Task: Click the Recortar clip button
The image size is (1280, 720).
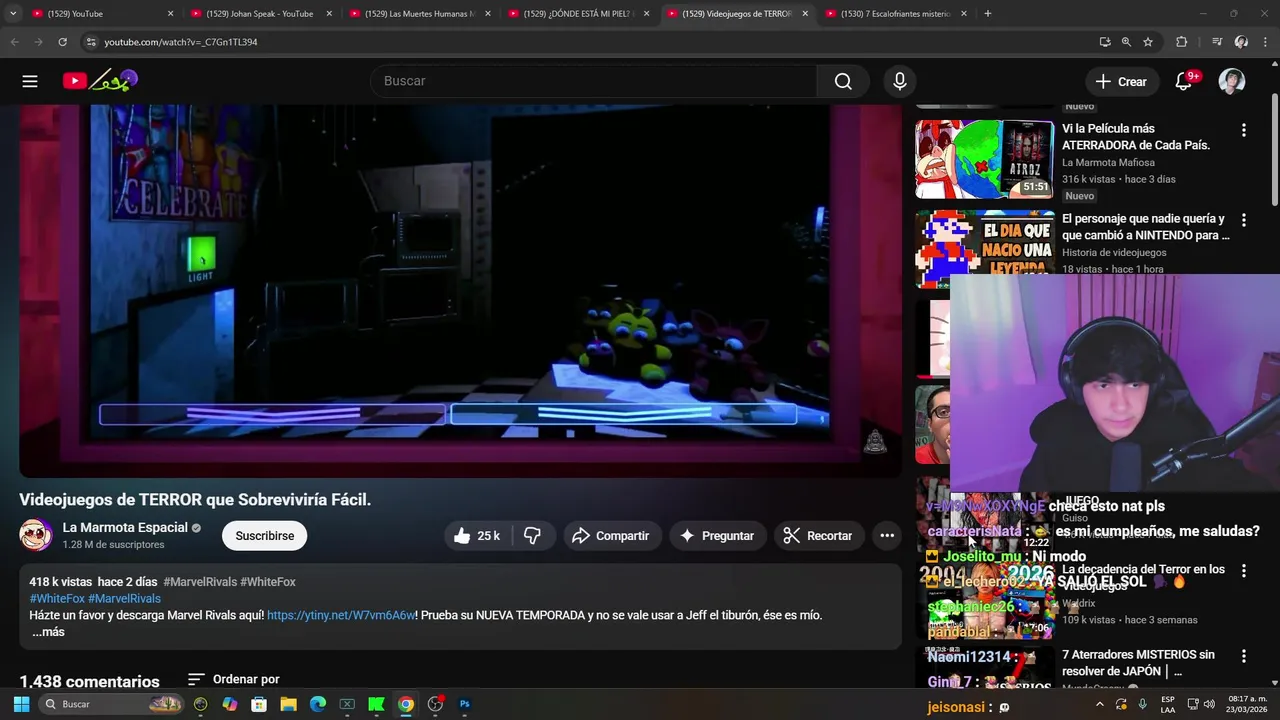Action: (818, 536)
